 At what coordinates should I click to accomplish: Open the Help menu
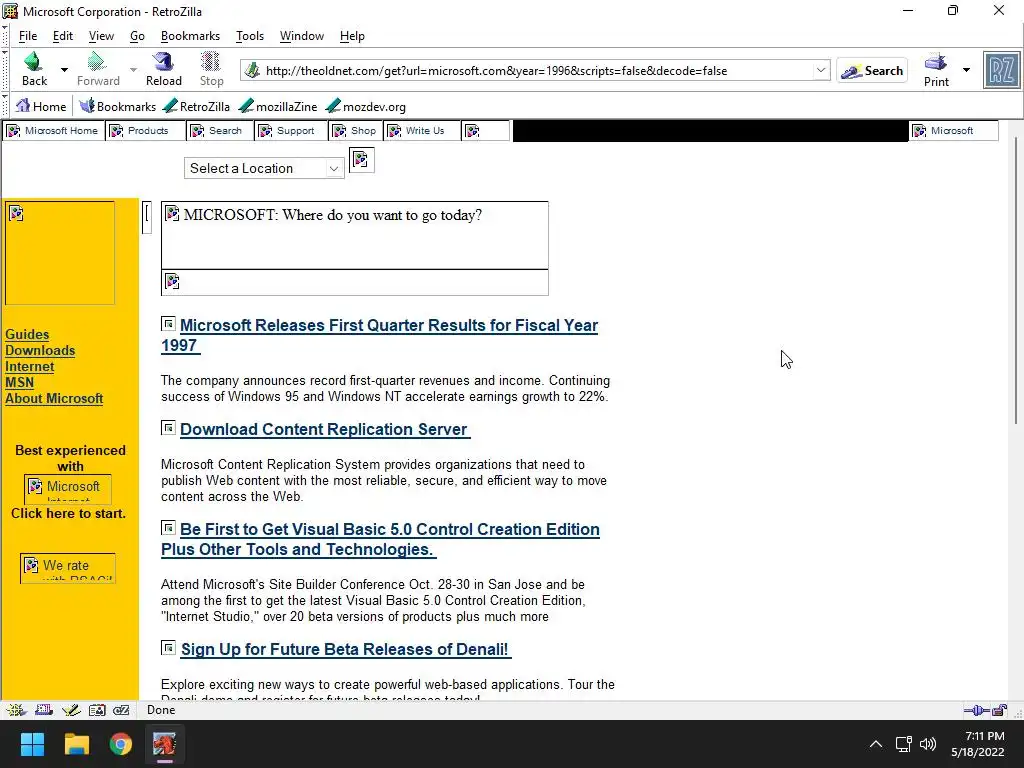tap(352, 36)
